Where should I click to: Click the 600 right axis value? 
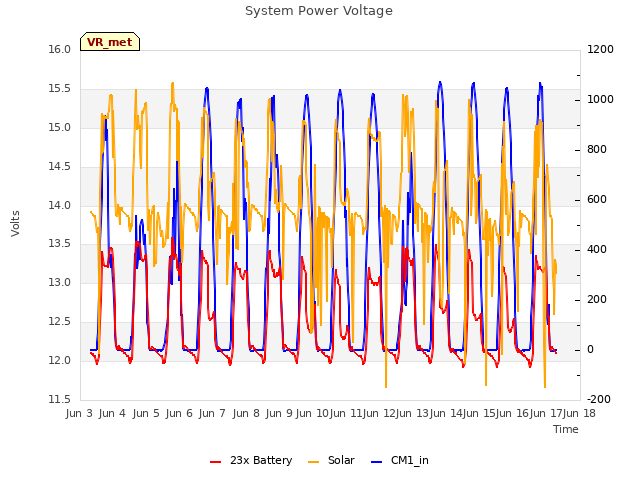click(x=597, y=200)
